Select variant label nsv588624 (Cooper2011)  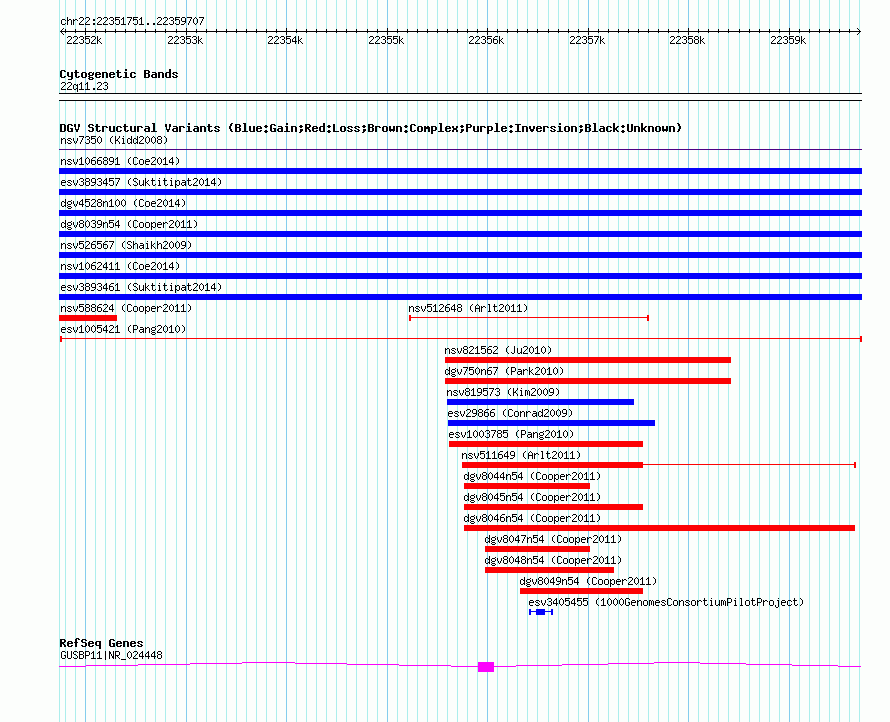[x=126, y=308]
